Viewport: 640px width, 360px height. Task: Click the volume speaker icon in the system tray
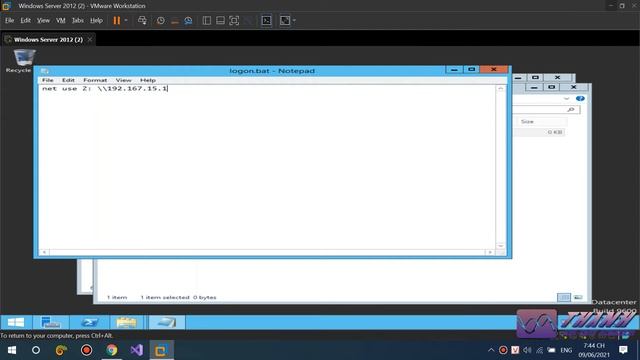[x=527, y=350]
